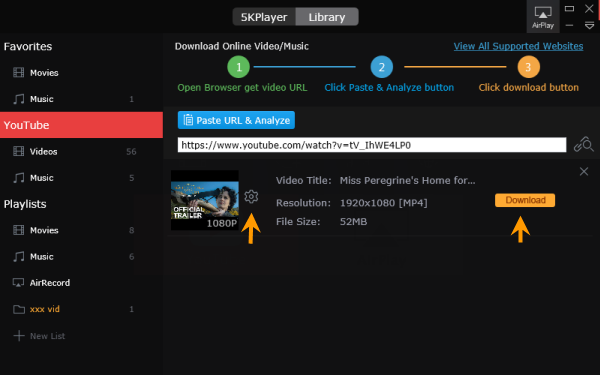Click the clipboard icon on Paste button
This screenshot has width=600, height=375.
188,120
